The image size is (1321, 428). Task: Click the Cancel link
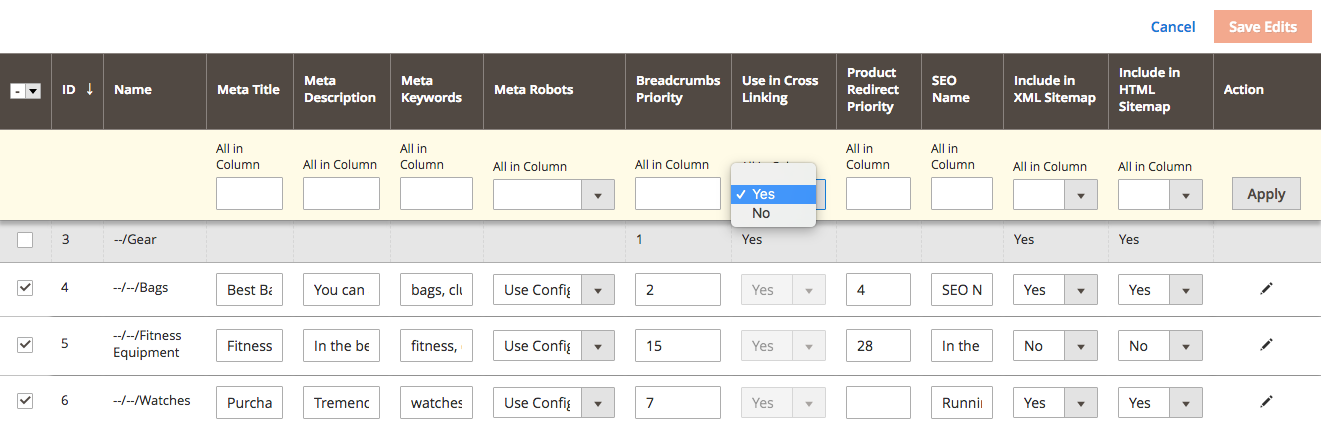(x=1173, y=27)
